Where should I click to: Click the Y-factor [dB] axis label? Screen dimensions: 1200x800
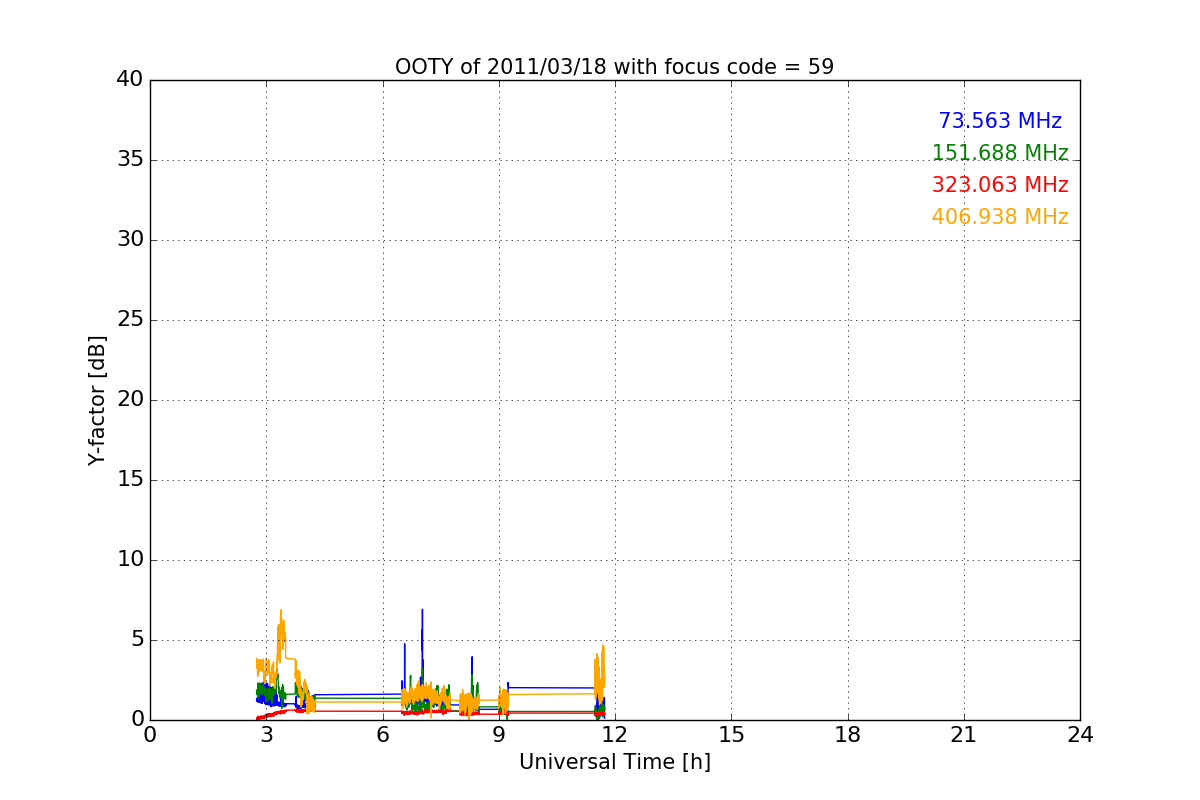coord(97,400)
